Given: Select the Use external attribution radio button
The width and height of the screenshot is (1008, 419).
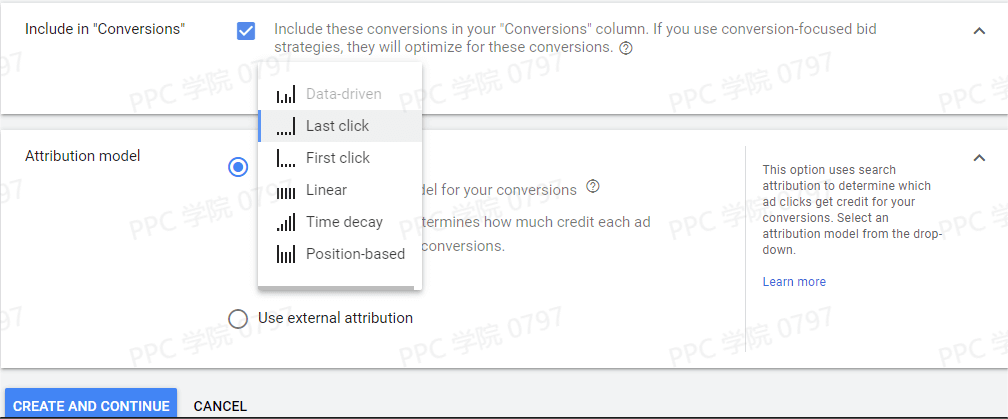Looking at the screenshot, I should [238, 318].
